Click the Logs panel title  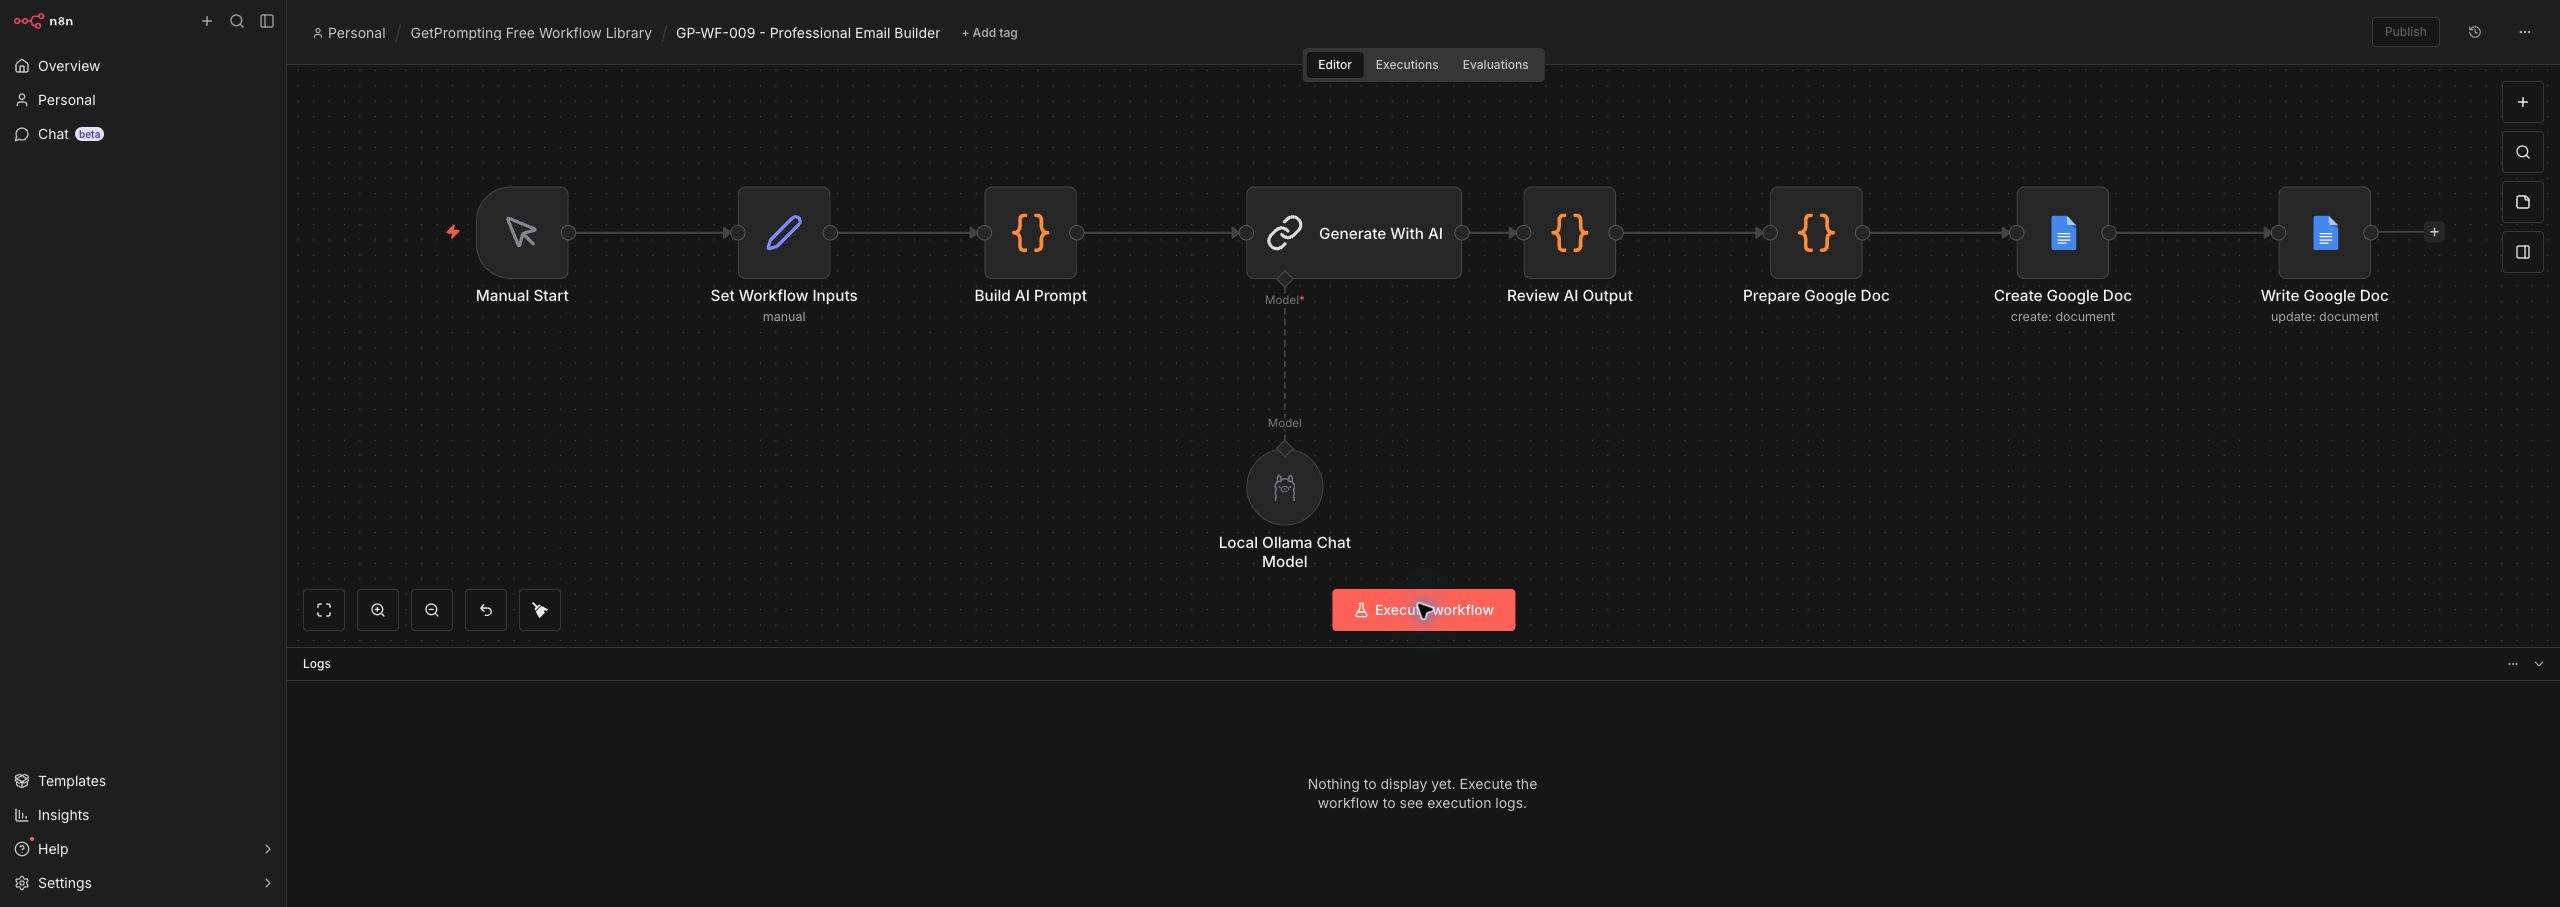pyautogui.click(x=317, y=664)
